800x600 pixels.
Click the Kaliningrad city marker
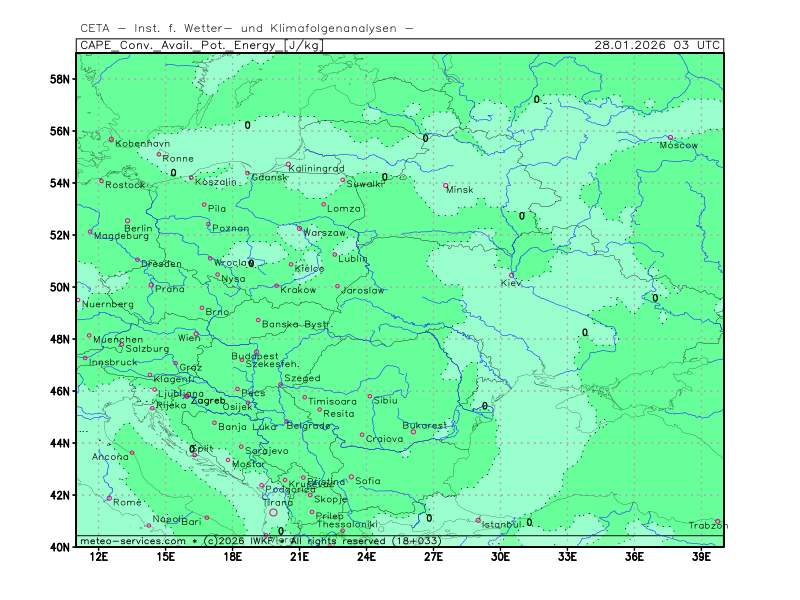[x=288, y=165]
